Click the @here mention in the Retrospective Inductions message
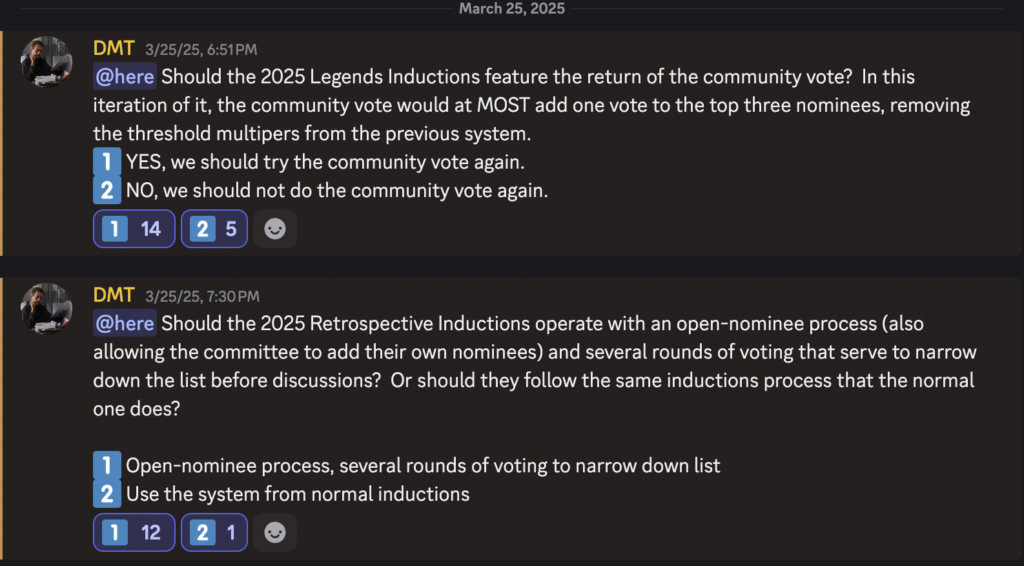Viewport: 1024px width, 566px height. click(x=125, y=323)
